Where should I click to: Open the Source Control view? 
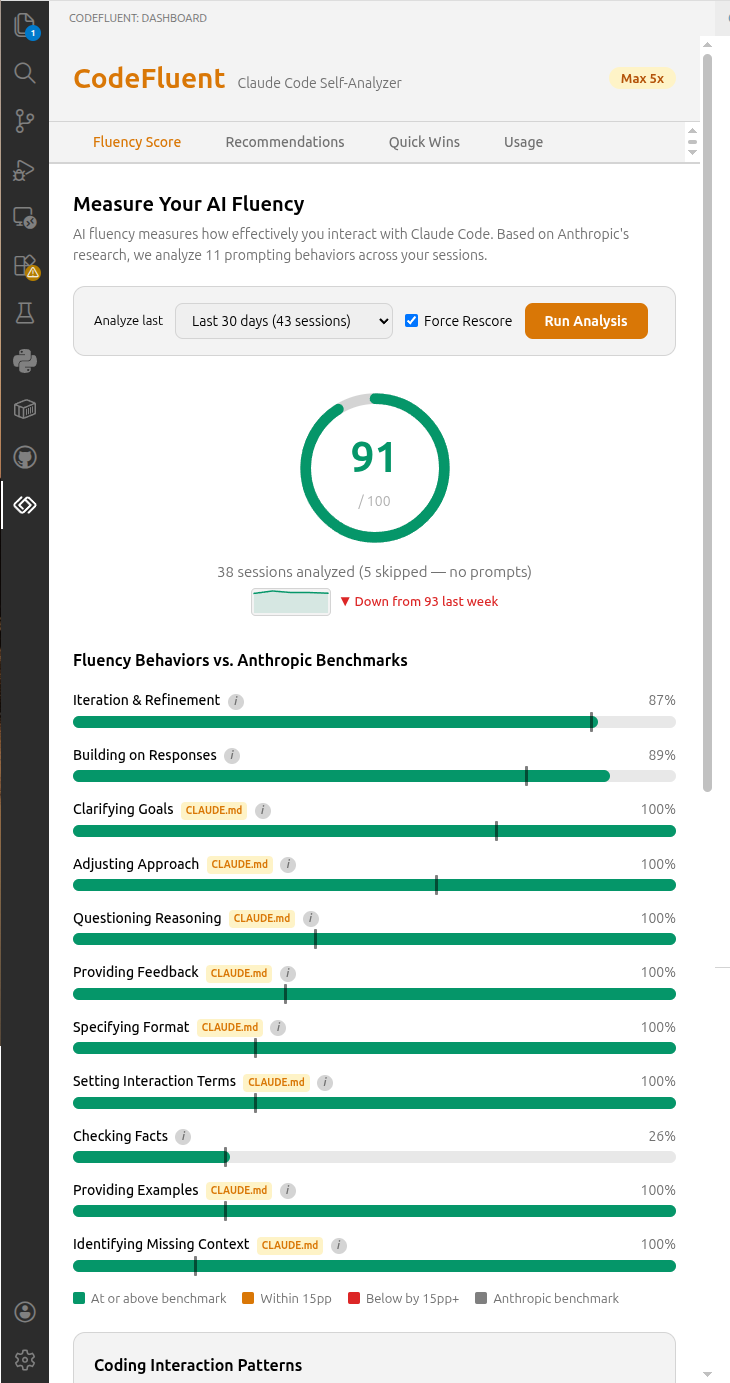point(24,120)
